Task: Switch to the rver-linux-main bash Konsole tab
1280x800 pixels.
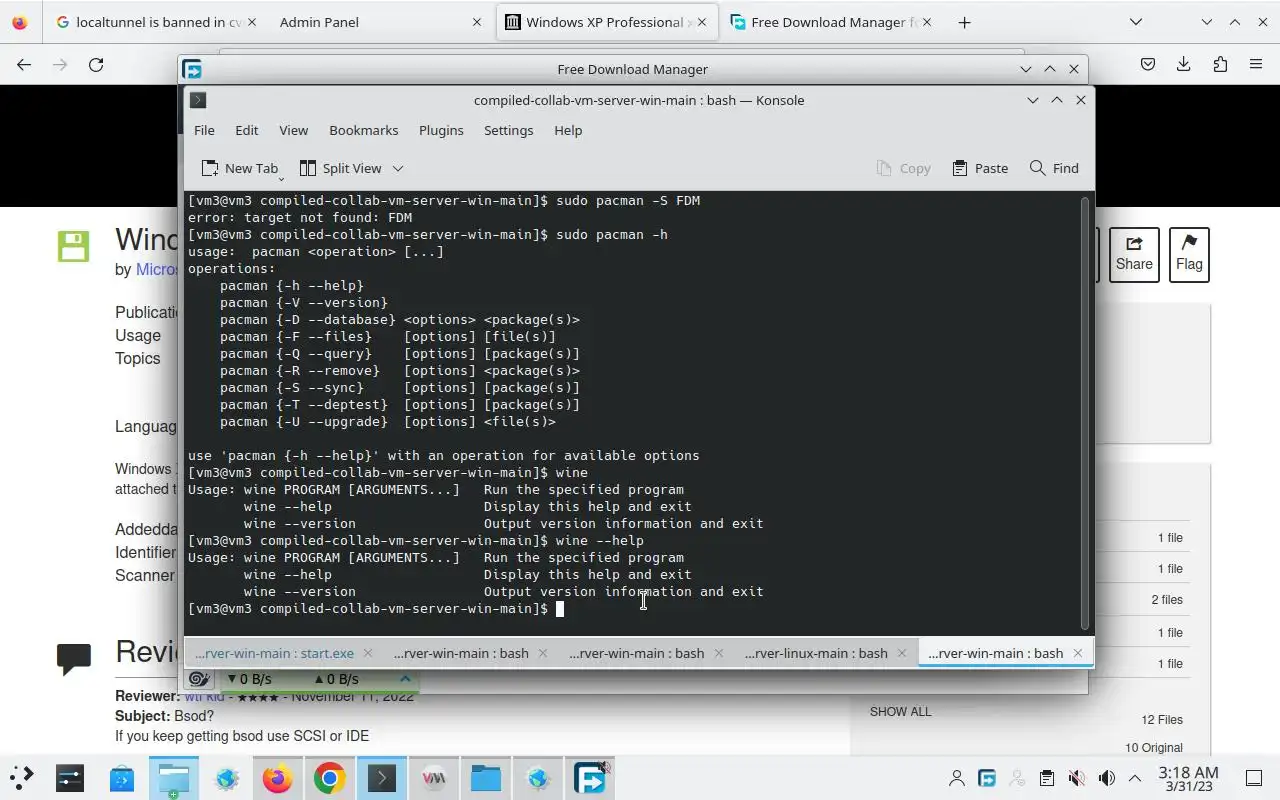Action: tap(816, 653)
